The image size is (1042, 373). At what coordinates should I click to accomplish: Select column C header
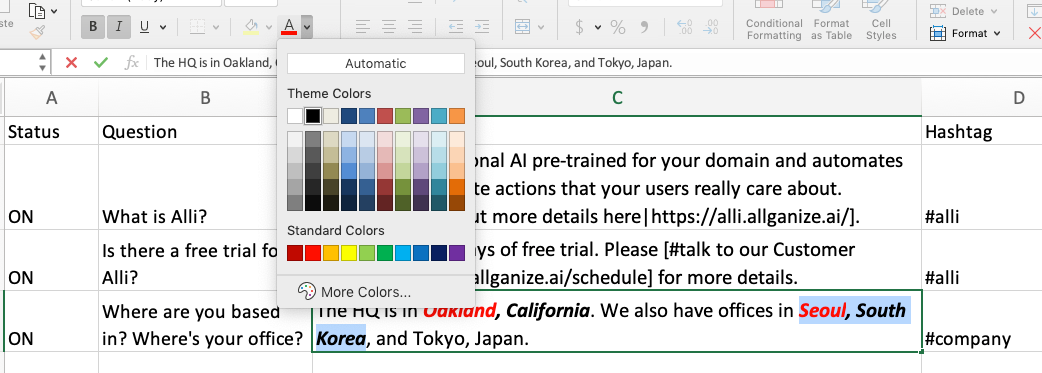[617, 98]
